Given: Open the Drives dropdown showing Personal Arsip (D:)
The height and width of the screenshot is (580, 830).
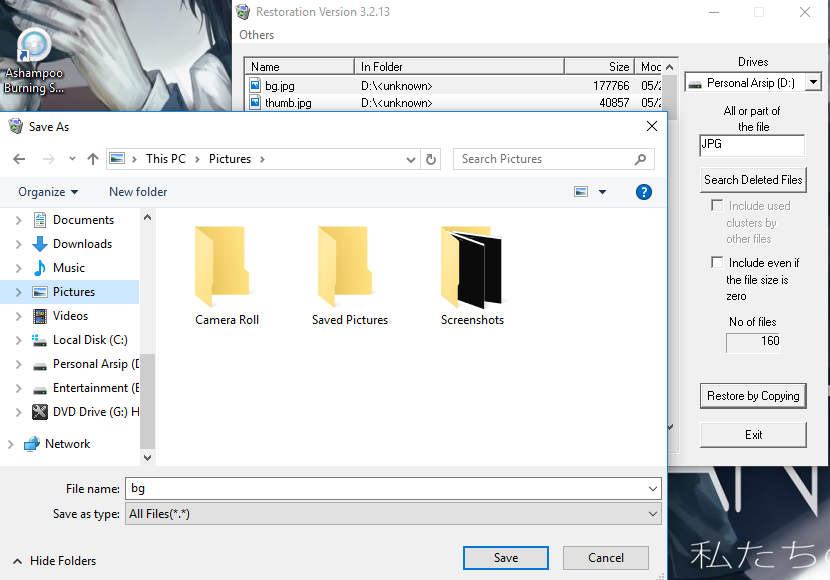Looking at the screenshot, I should (x=815, y=82).
